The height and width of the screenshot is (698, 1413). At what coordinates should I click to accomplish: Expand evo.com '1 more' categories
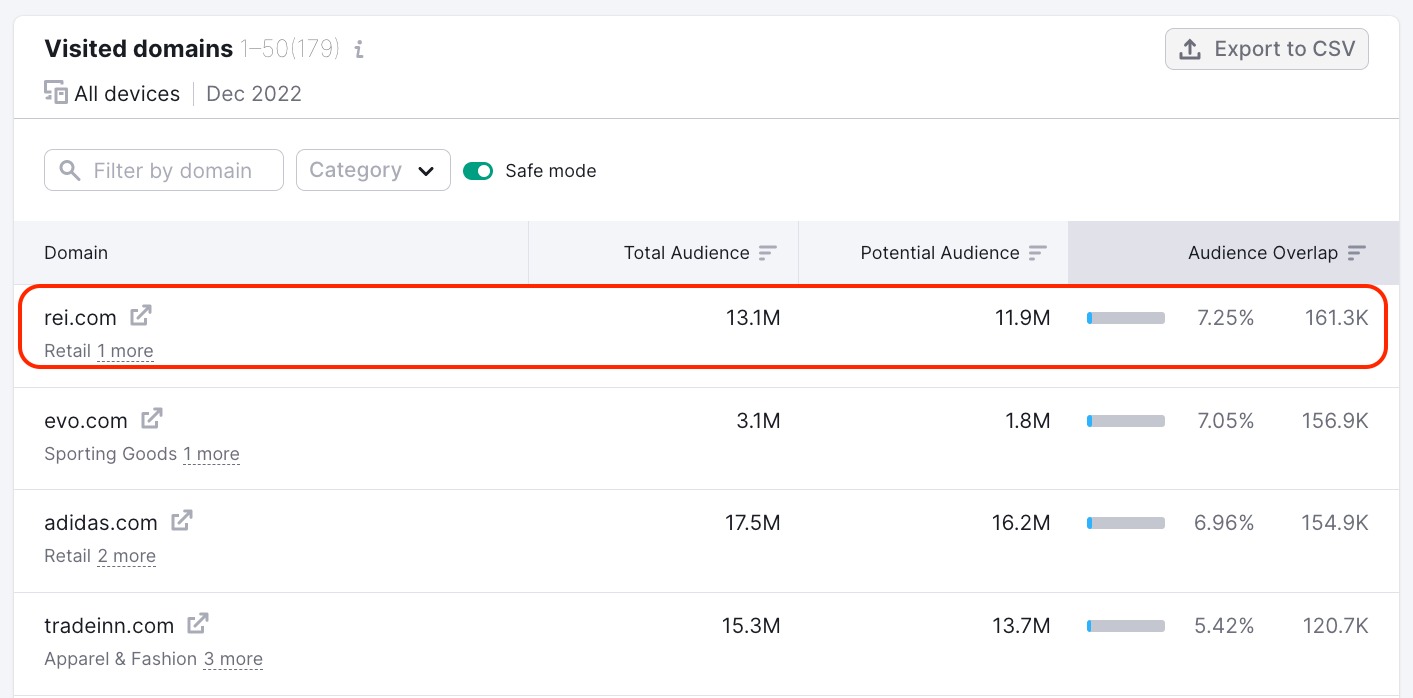(x=211, y=454)
